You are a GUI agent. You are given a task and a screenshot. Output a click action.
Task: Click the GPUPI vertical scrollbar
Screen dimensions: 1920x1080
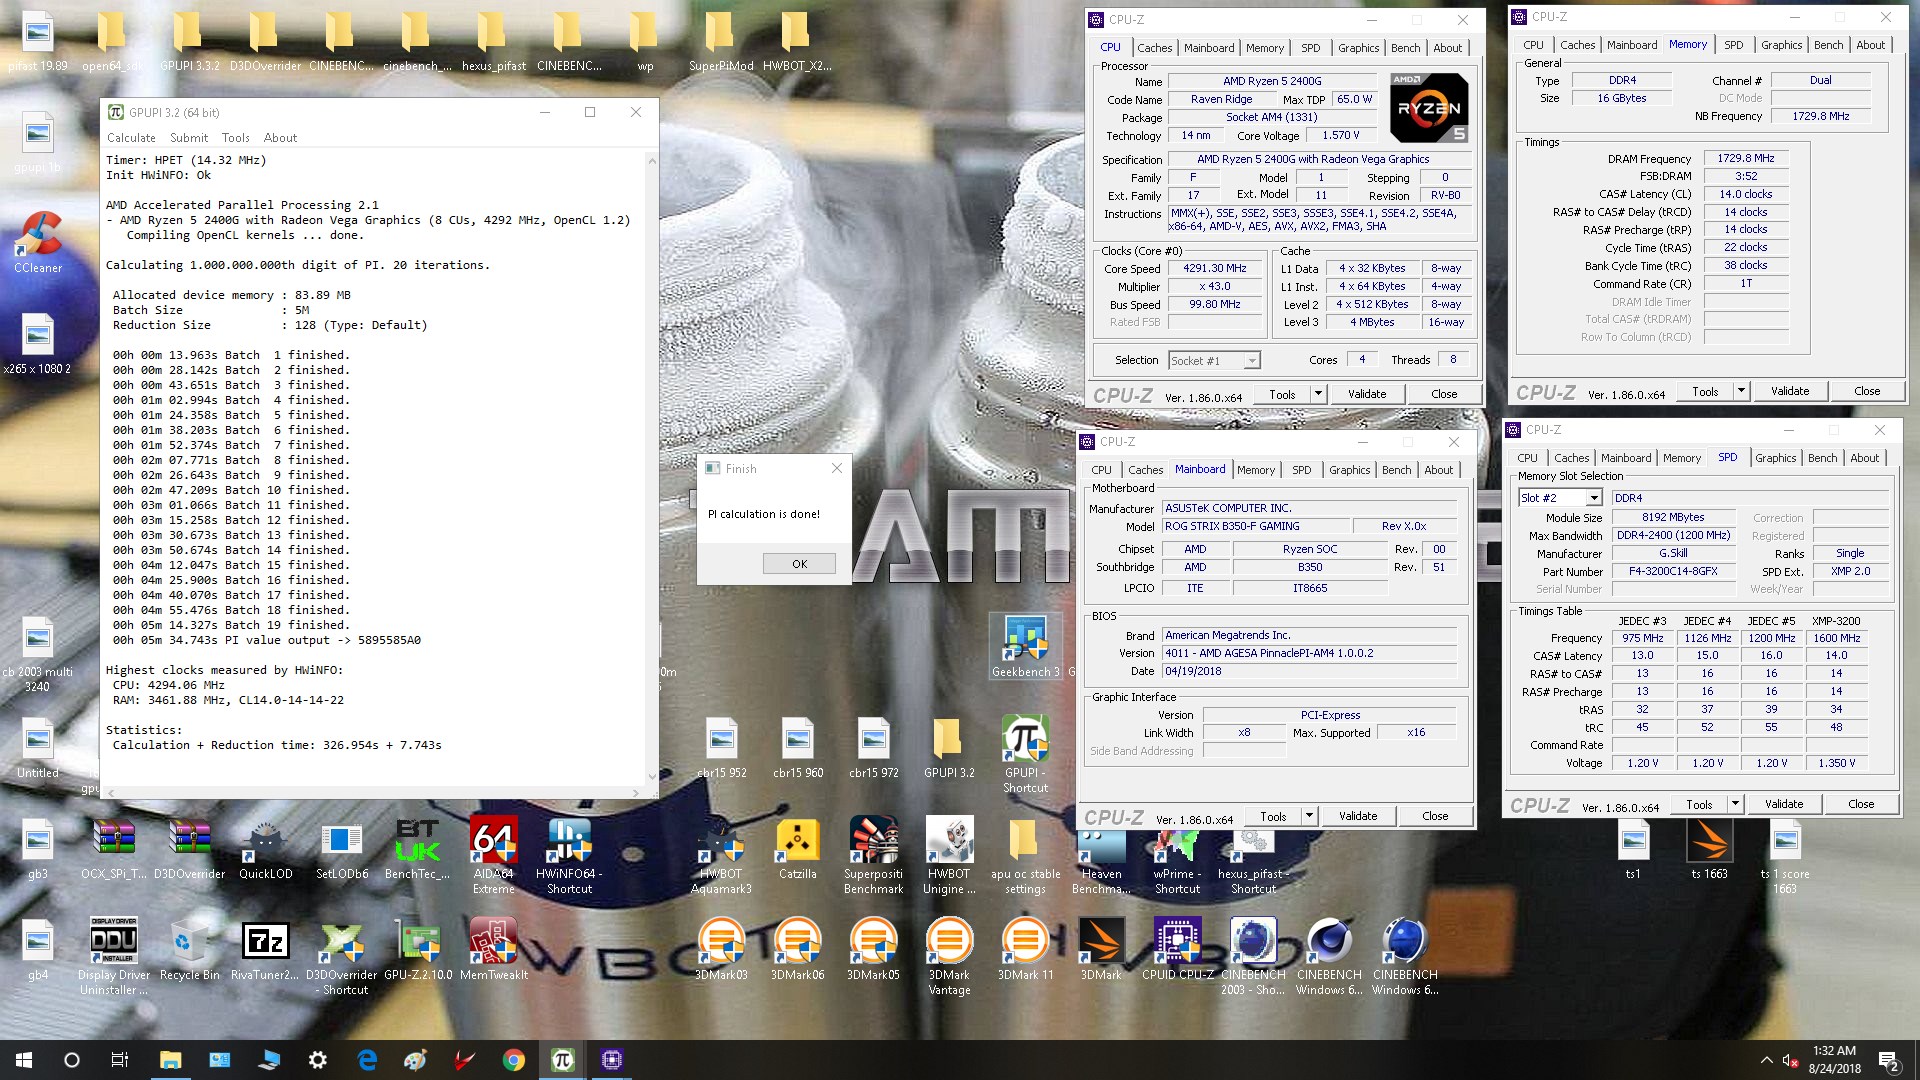[652, 467]
